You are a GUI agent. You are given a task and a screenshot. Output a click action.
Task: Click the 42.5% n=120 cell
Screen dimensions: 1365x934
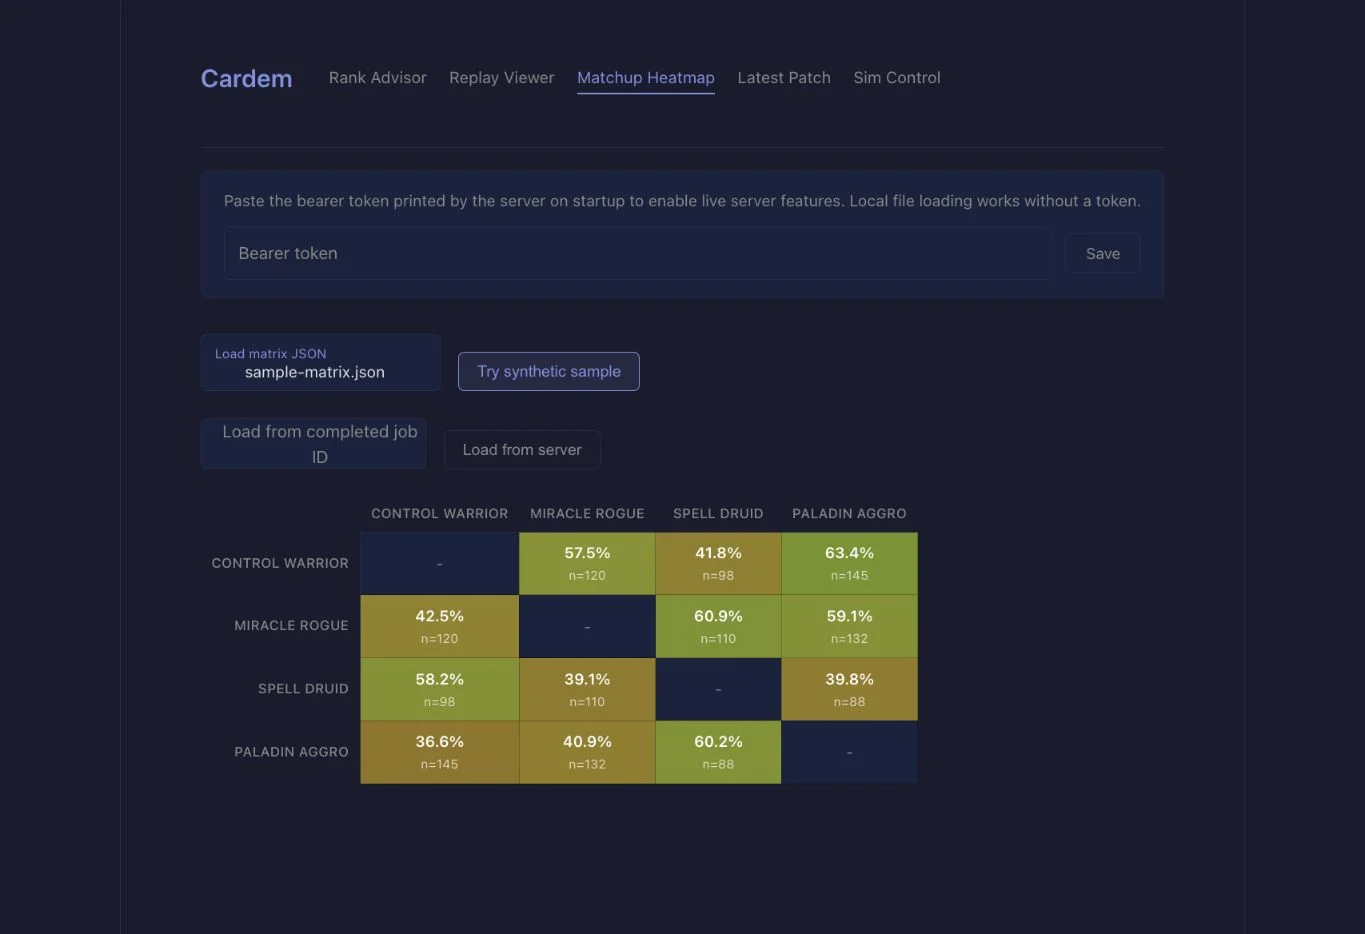440,626
